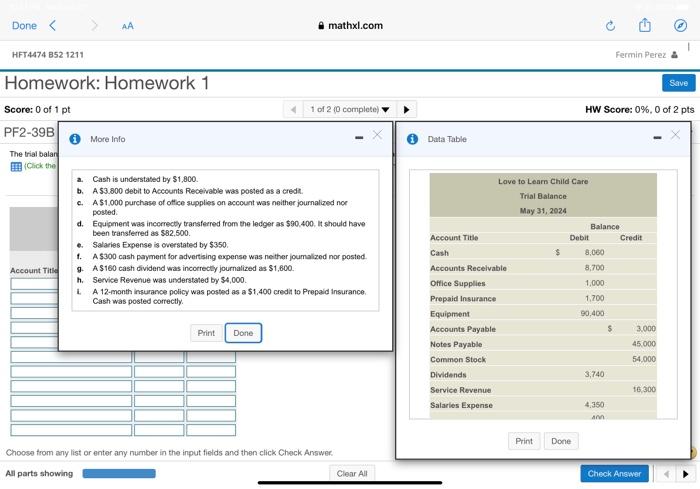
Task: Click Print in the Data Table dialog
Action: tap(524, 441)
